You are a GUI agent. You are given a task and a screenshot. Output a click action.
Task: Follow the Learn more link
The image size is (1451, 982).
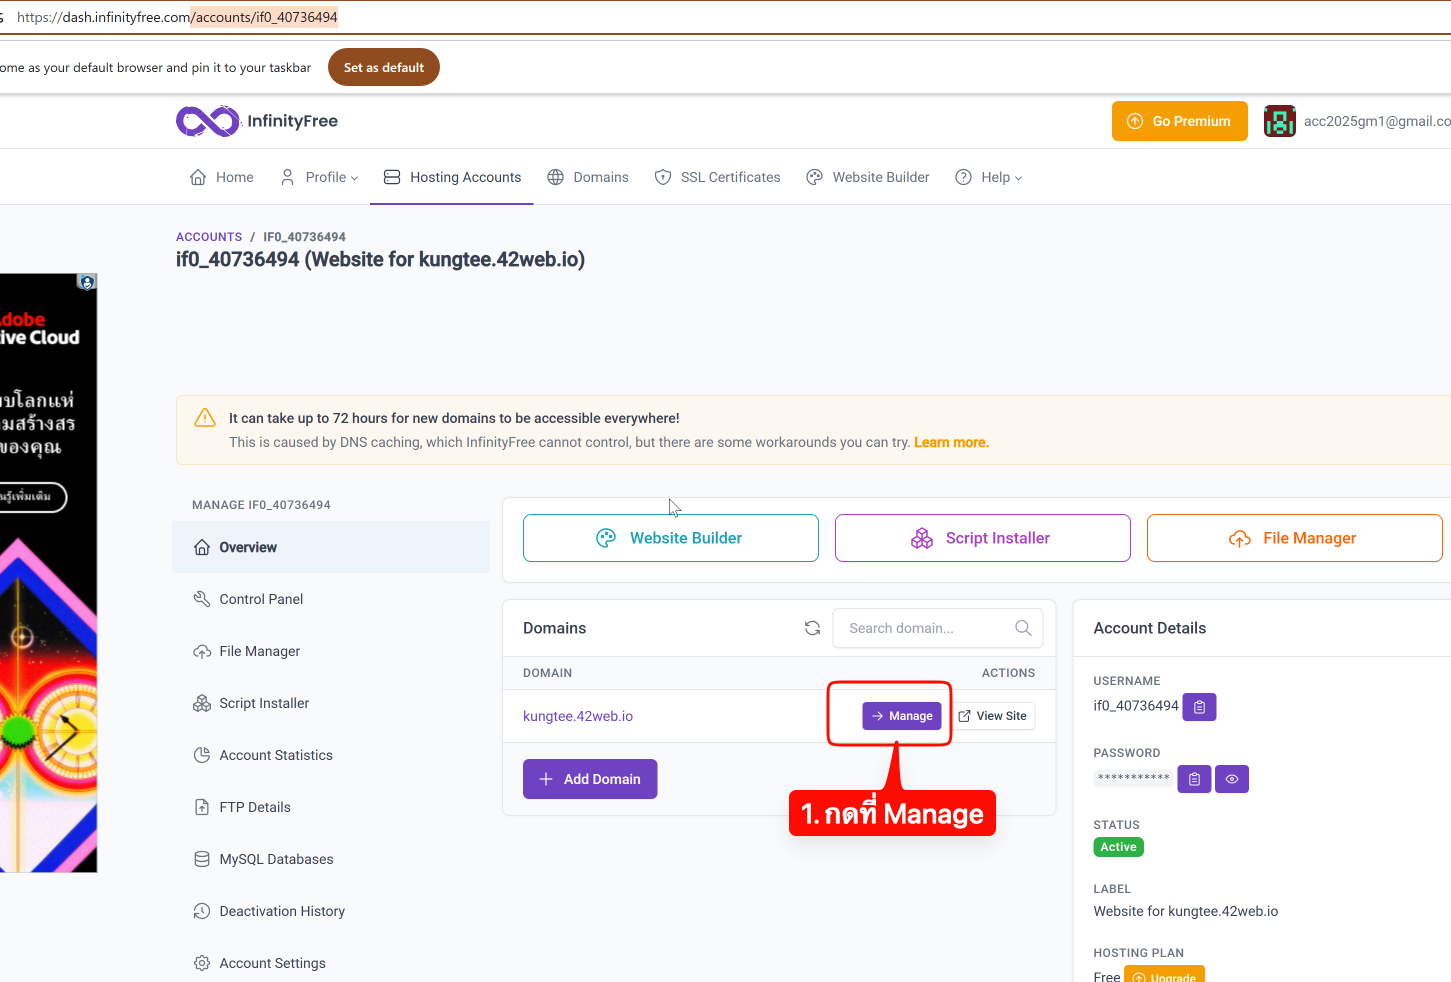click(950, 442)
